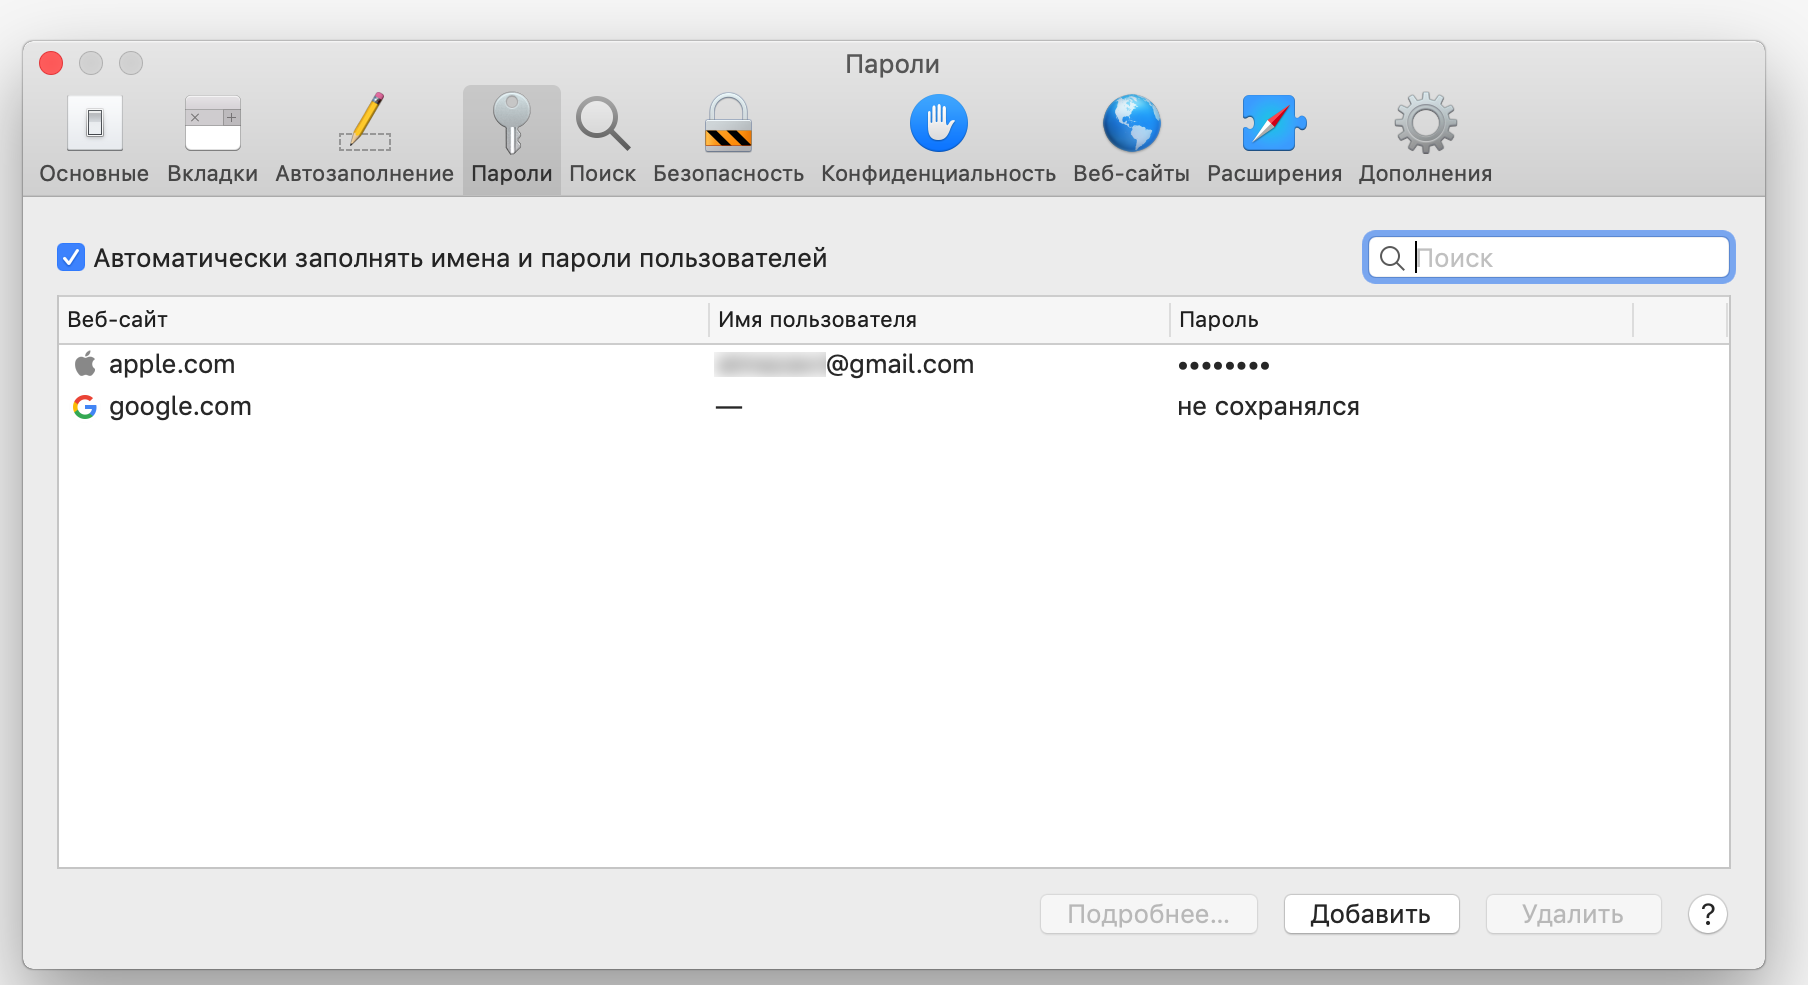Screen dimensions: 1808x985
Task: Open the Дополнения gear icon
Action: pos(1425,124)
